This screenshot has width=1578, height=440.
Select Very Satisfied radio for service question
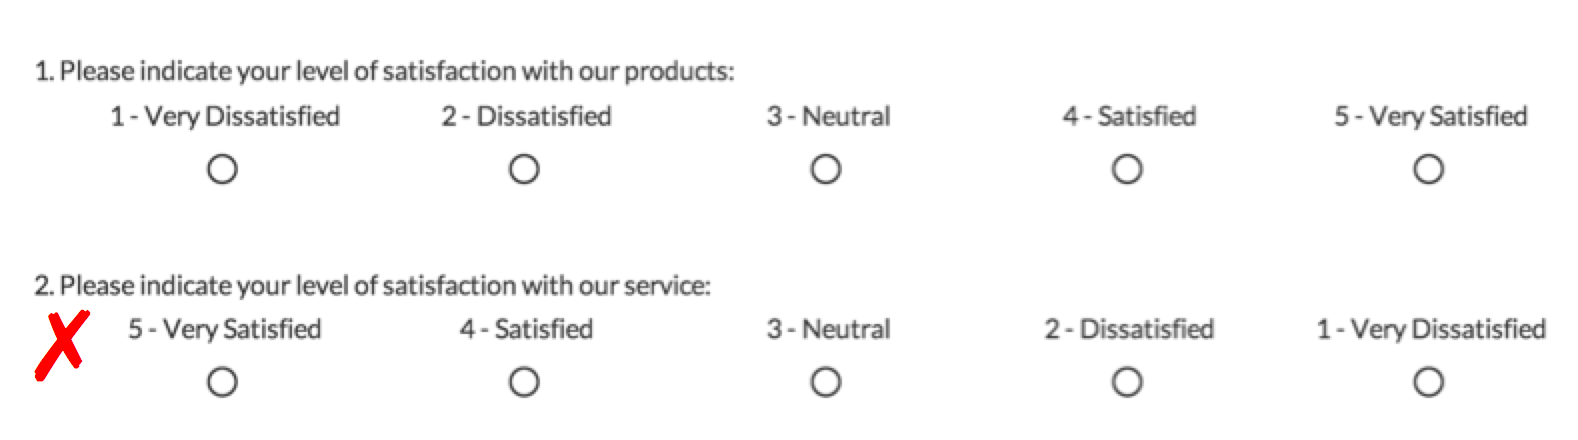click(222, 382)
